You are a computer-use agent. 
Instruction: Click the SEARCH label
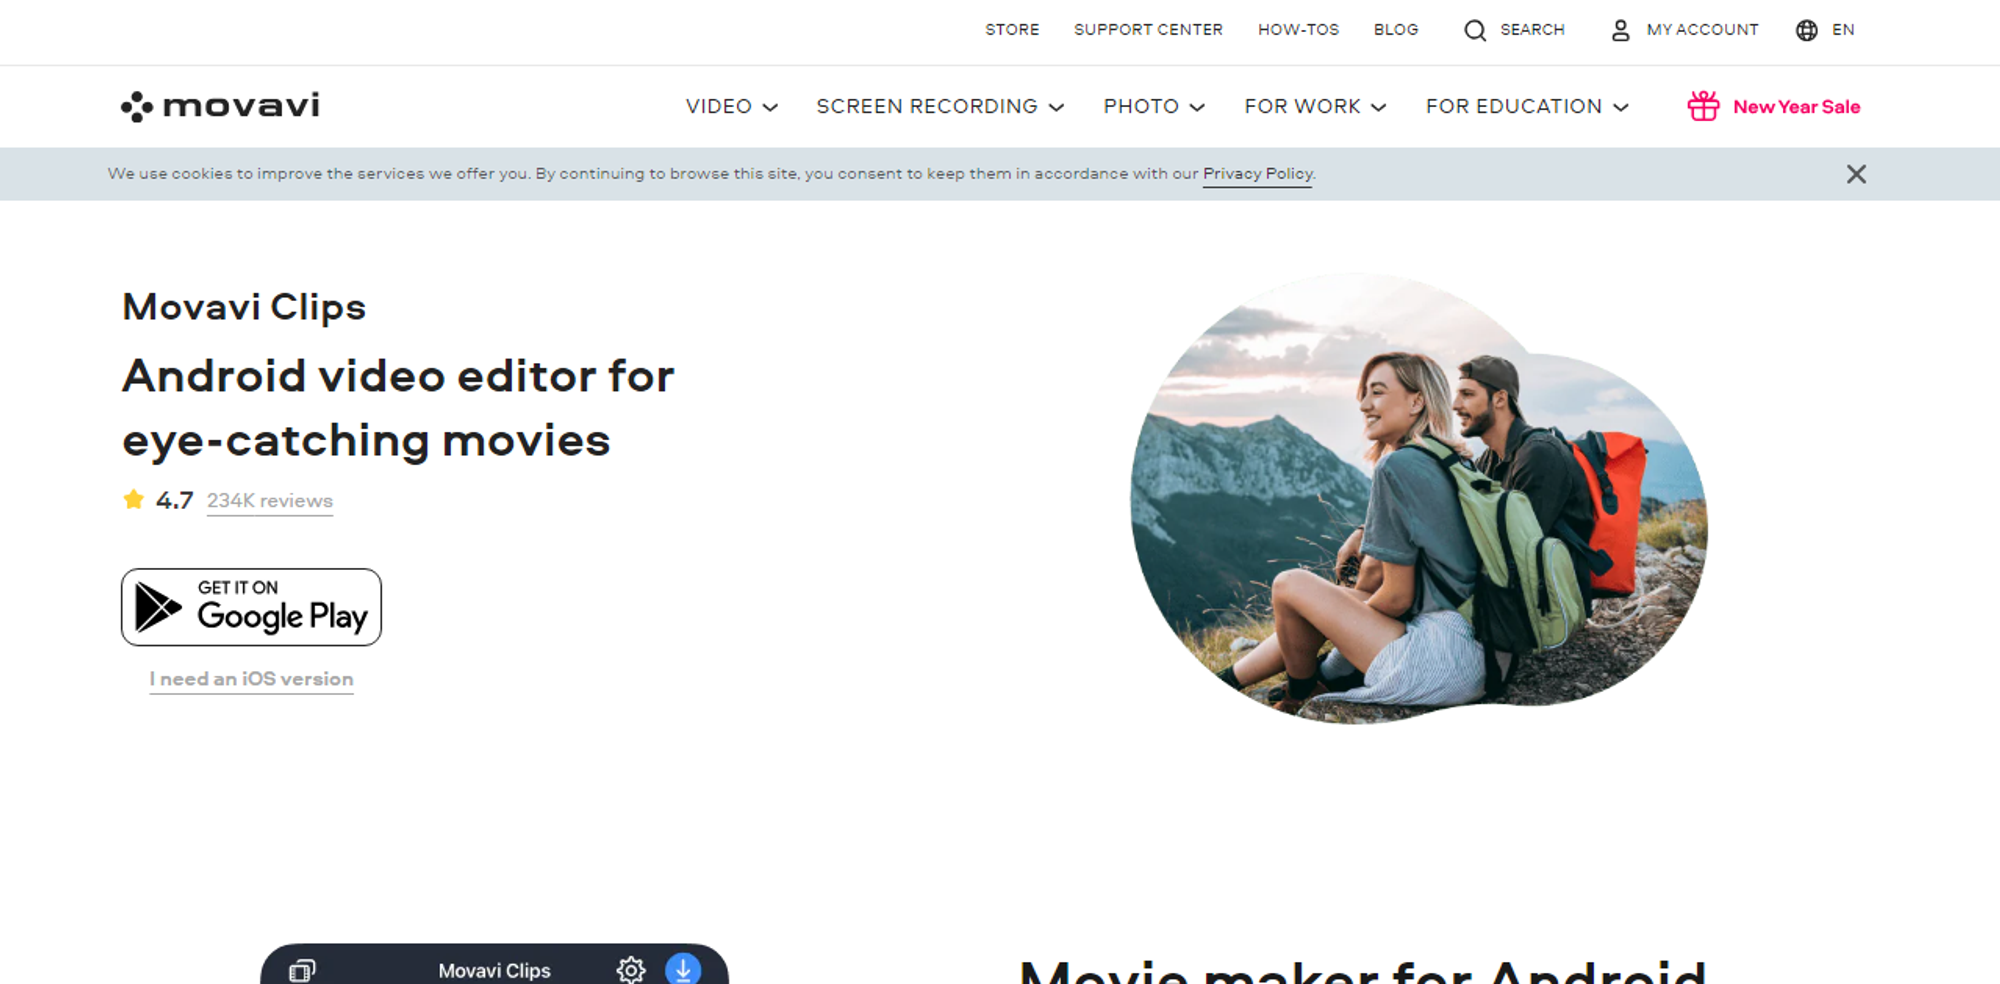point(1532,30)
